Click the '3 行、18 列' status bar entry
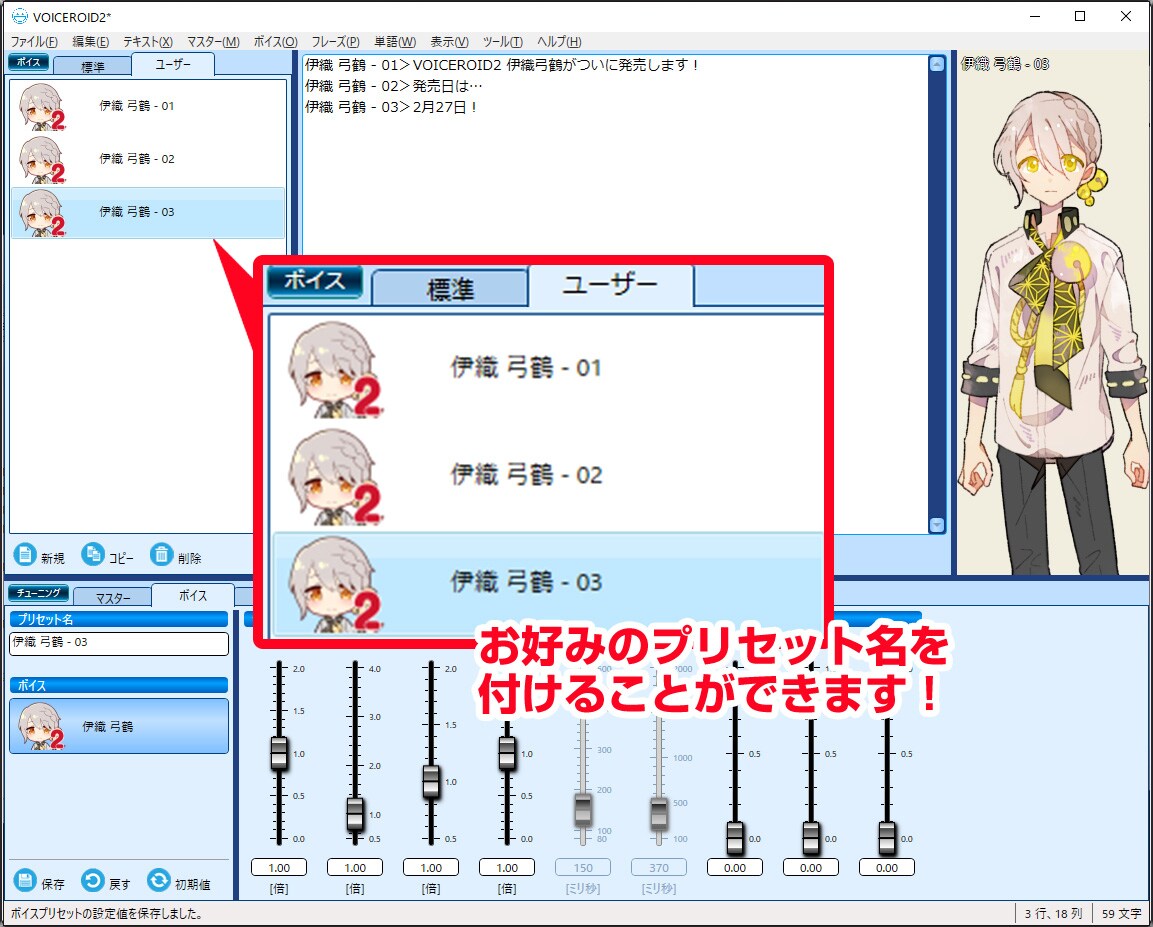This screenshot has height=927, width=1153. point(1053,914)
